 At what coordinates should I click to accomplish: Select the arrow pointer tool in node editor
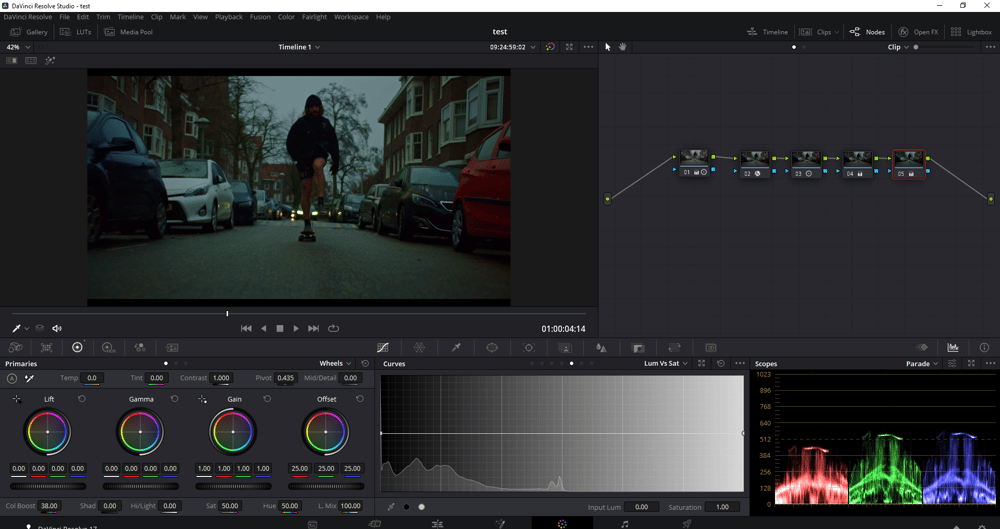(607, 47)
